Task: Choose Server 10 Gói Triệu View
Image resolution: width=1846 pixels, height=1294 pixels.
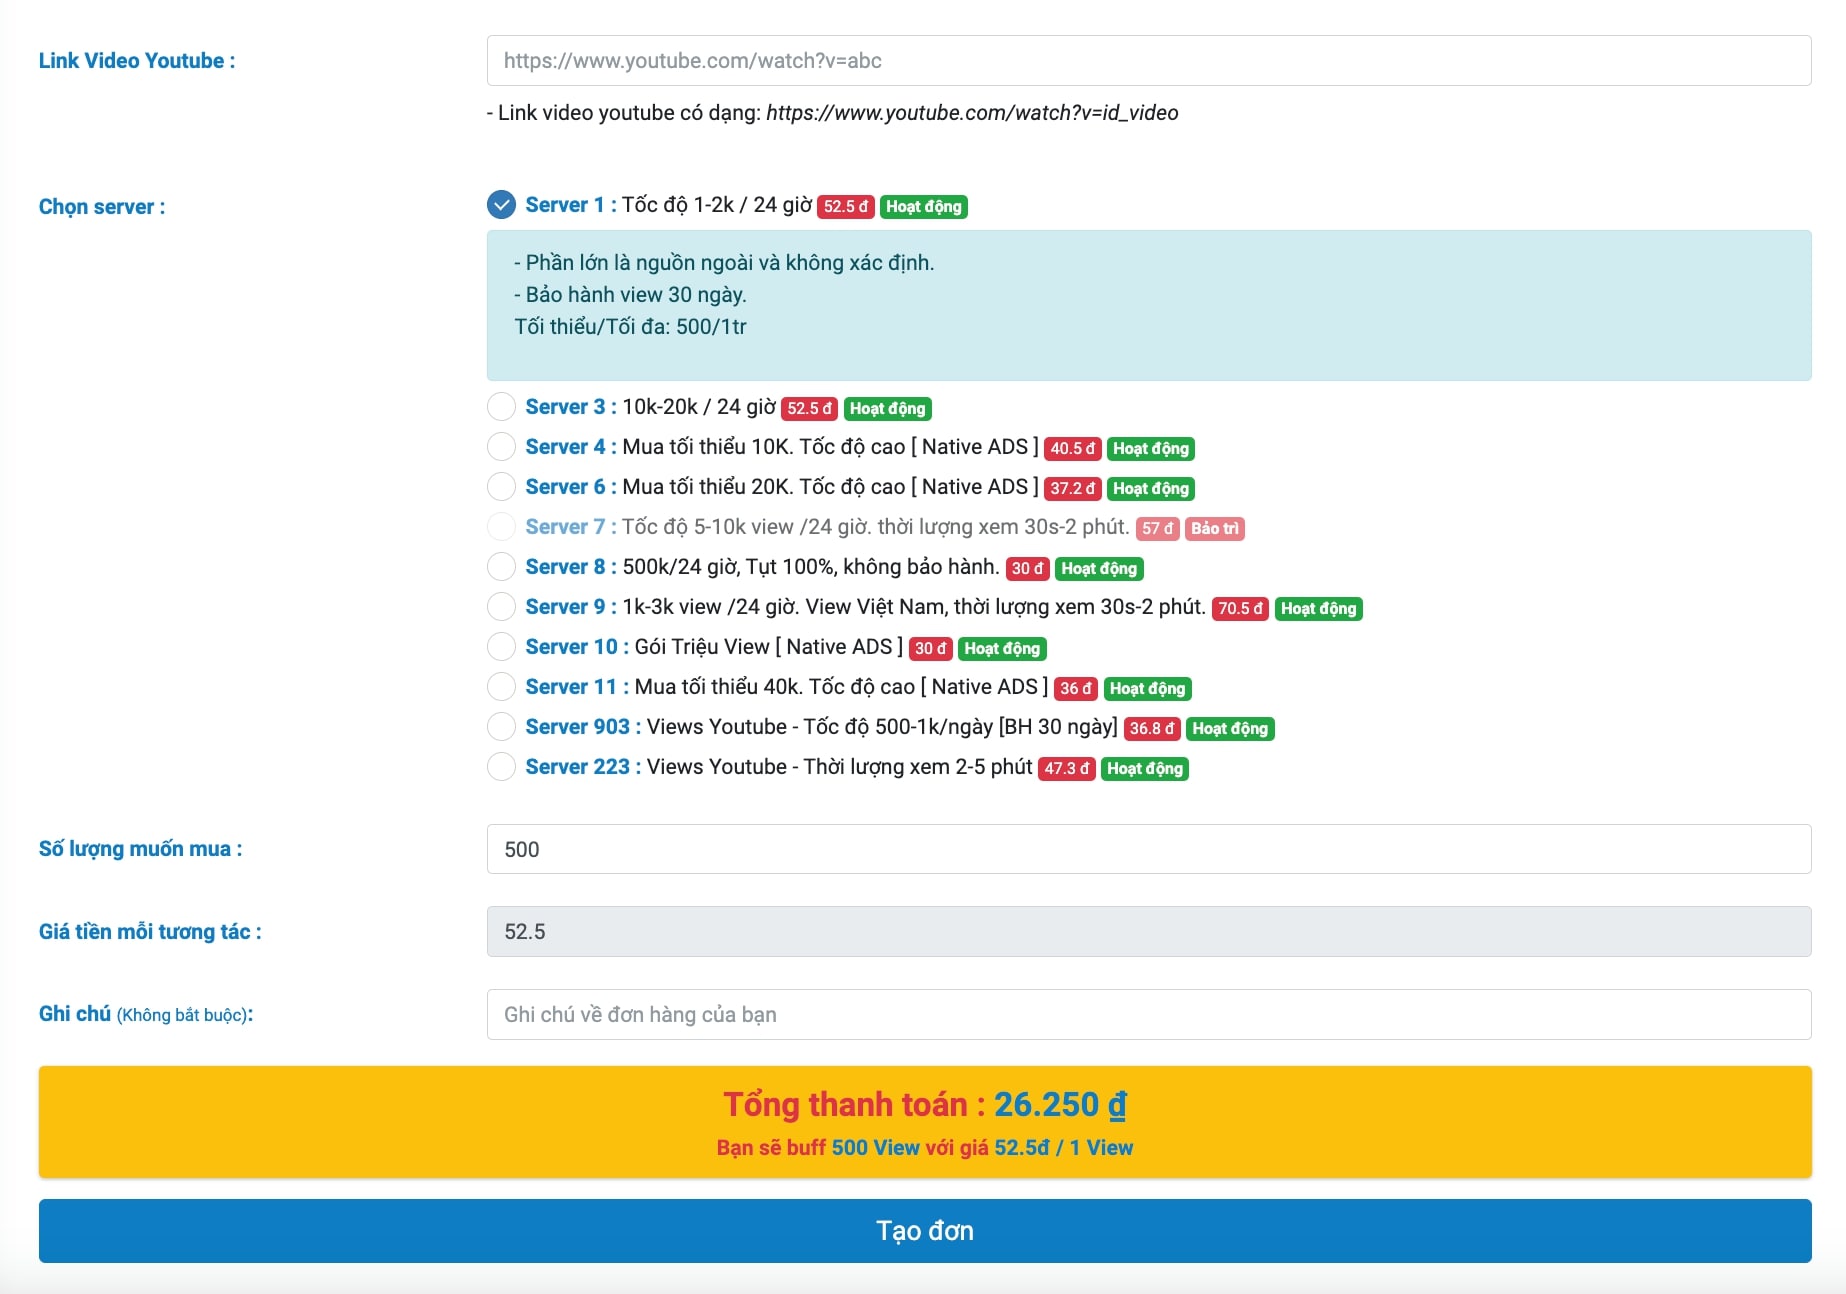Action: coord(501,647)
